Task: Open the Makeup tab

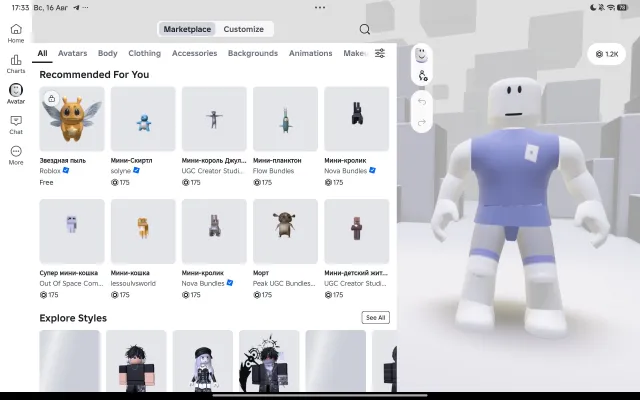Action: point(356,53)
